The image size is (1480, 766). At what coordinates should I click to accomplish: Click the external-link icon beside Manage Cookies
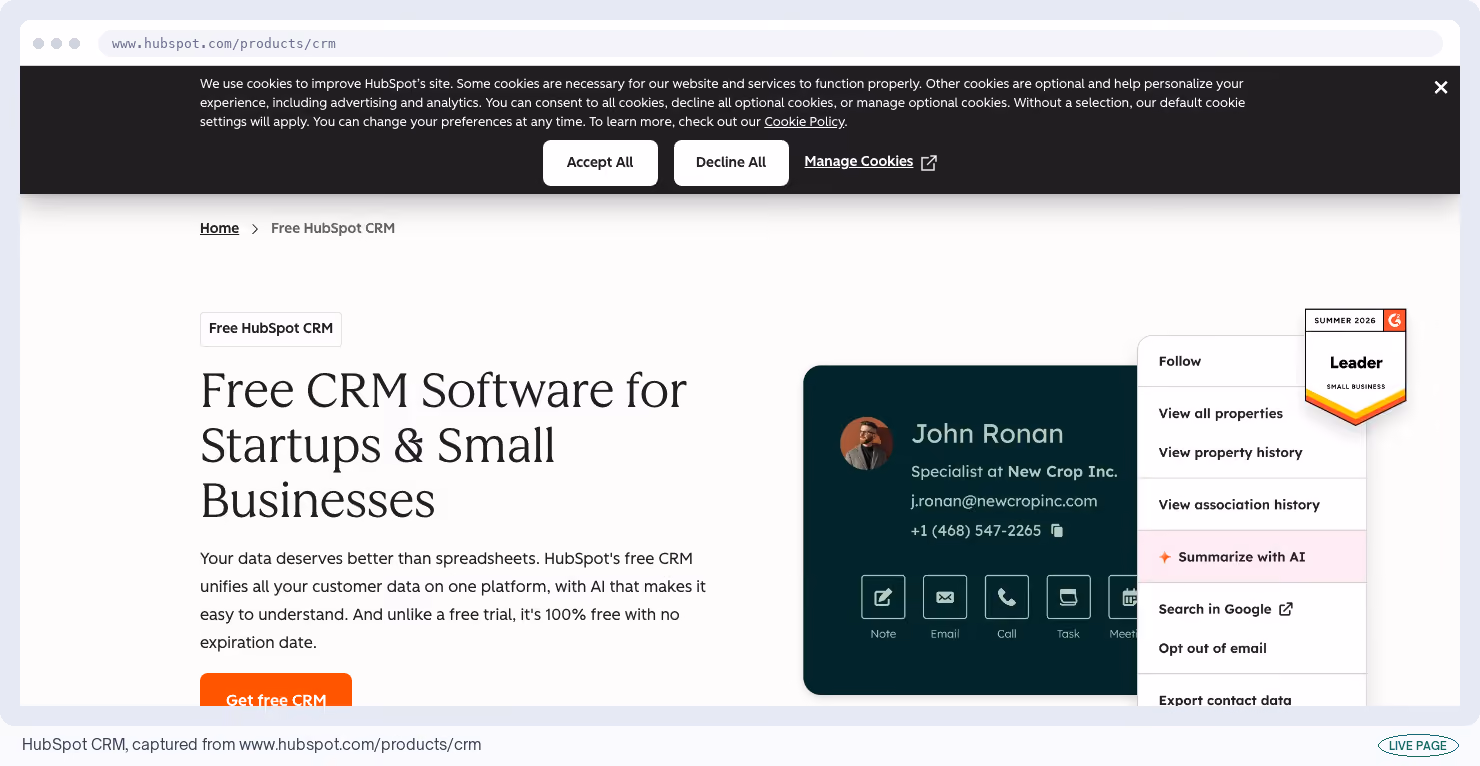pos(929,162)
